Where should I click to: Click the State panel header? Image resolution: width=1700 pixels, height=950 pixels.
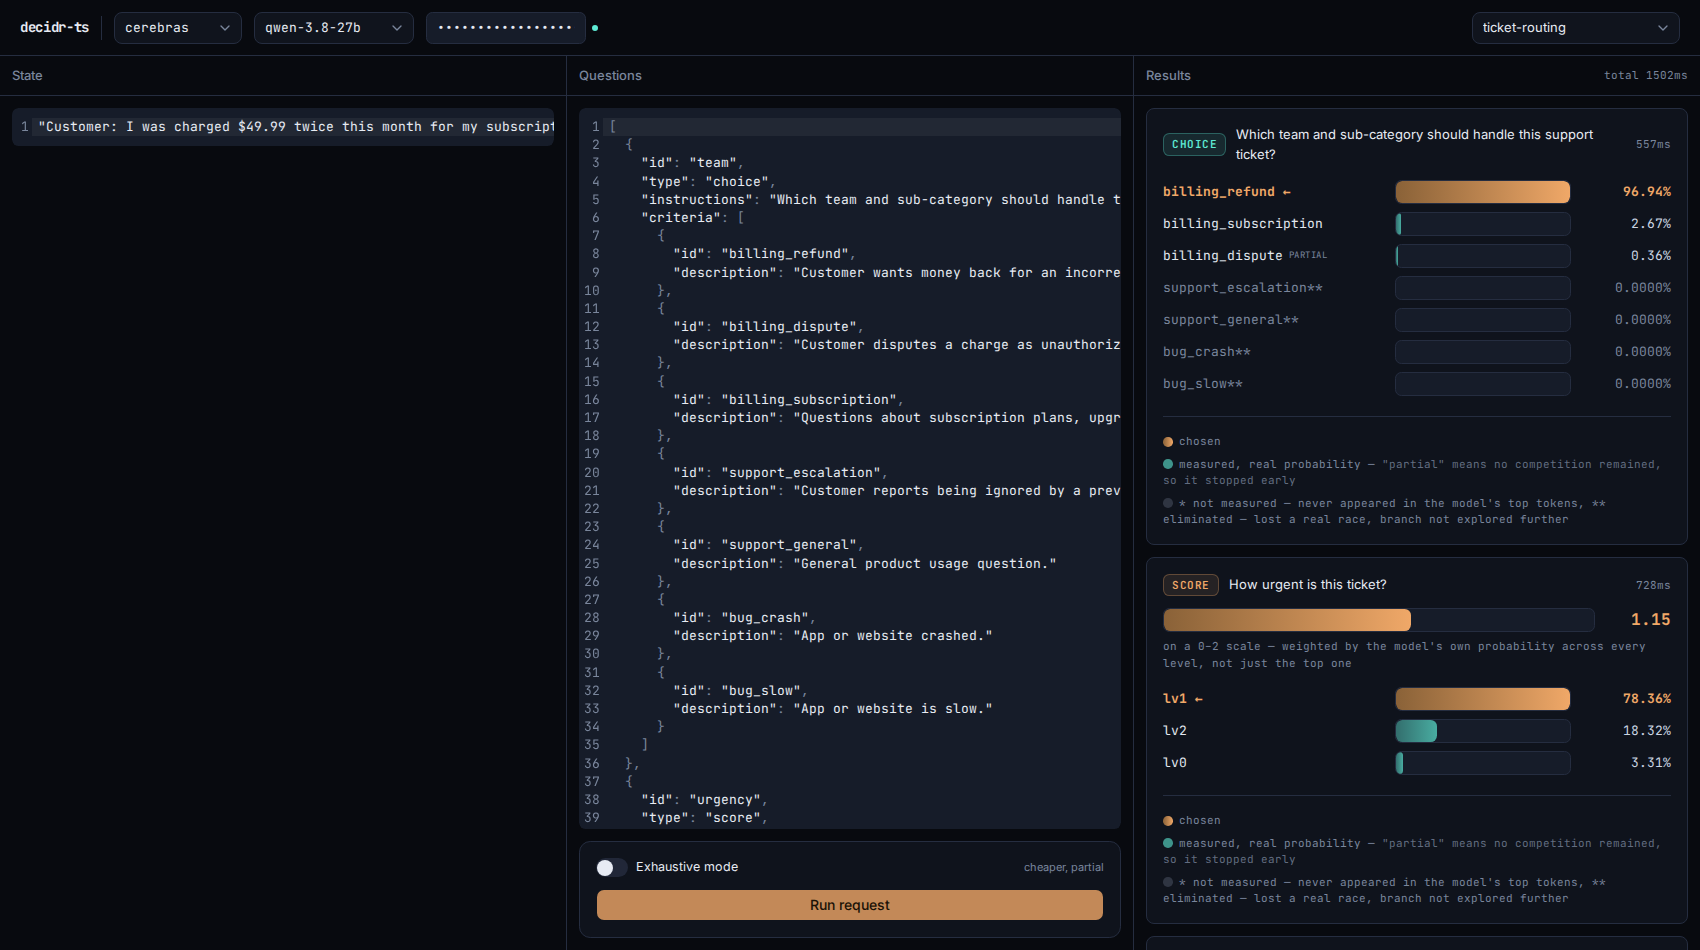click(x=27, y=76)
